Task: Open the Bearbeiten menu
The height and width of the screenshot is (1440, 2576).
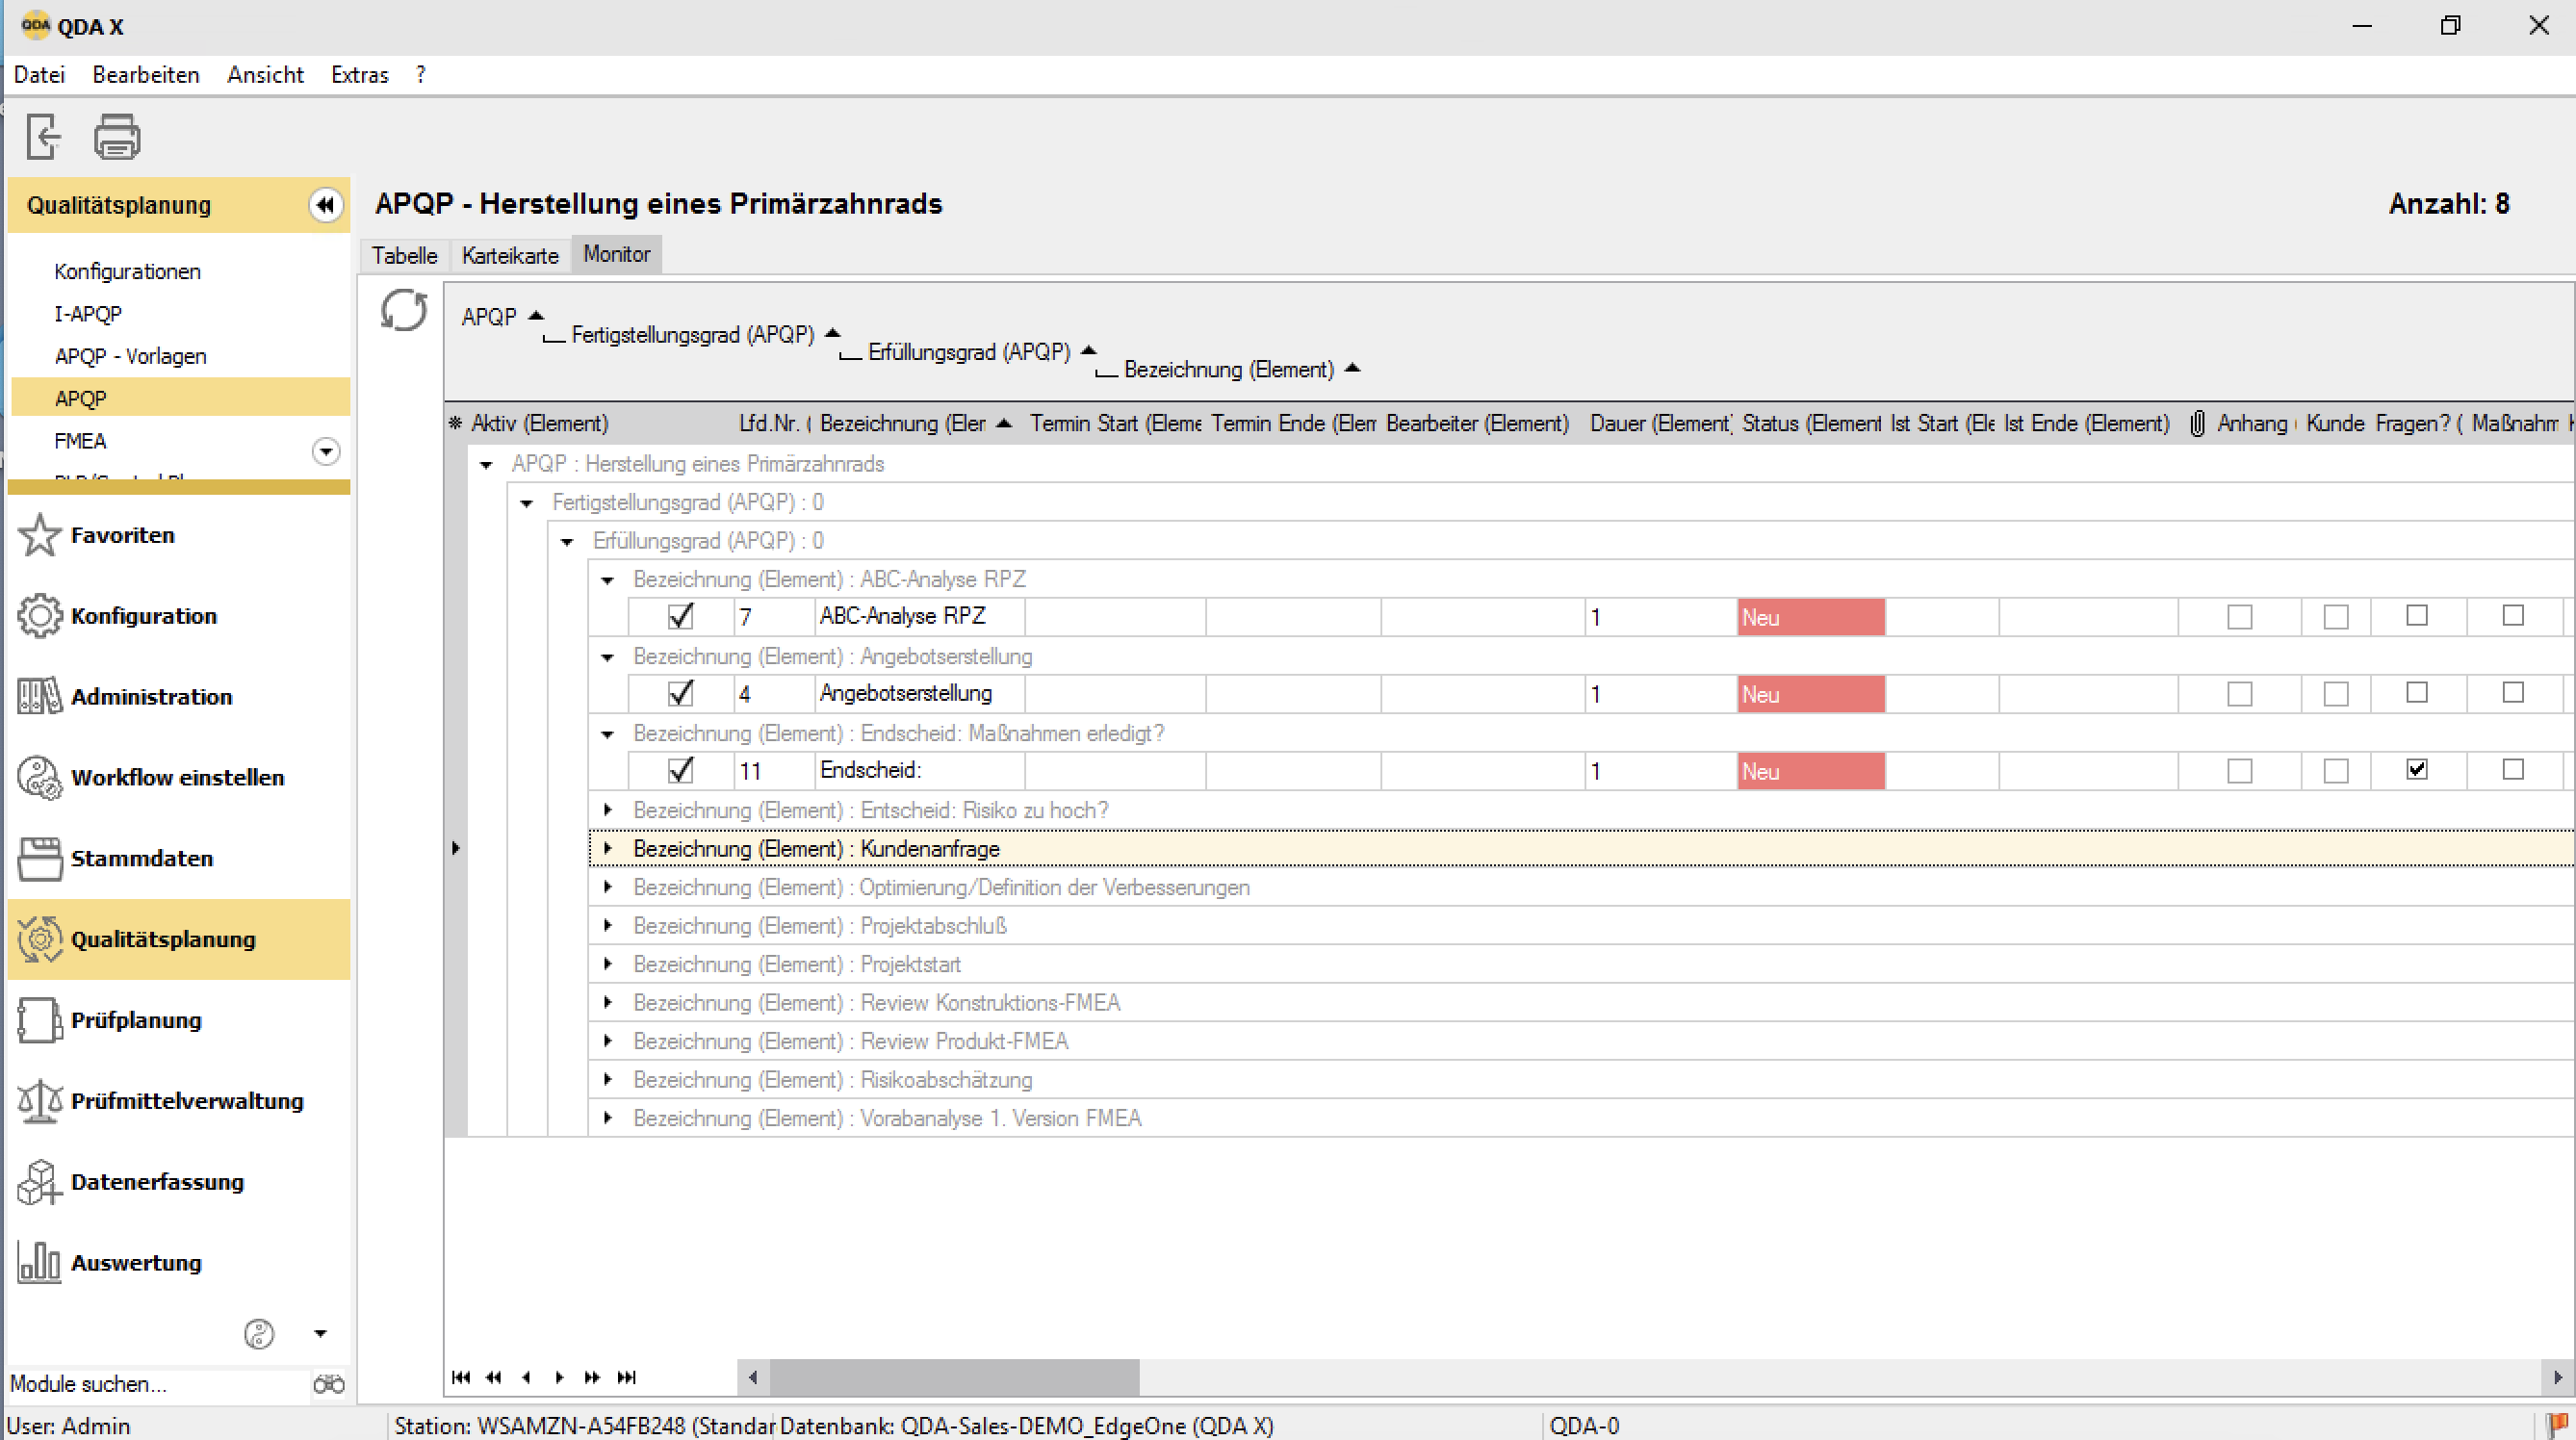Action: pos(146,75)
